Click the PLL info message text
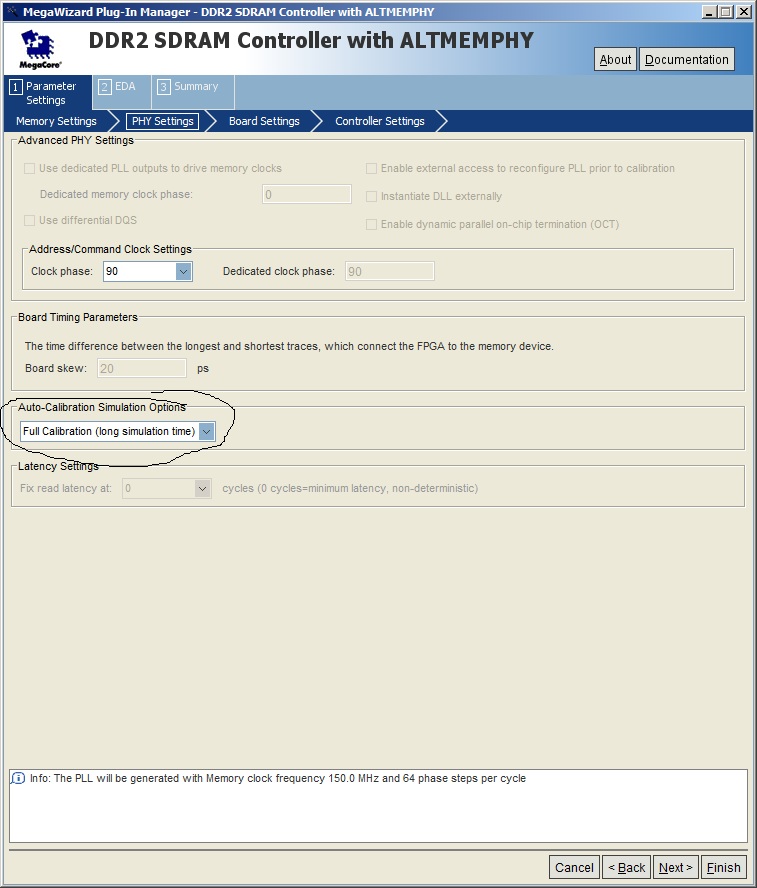Viewport: 757px width, 888px height. click(x=277, y=778)
